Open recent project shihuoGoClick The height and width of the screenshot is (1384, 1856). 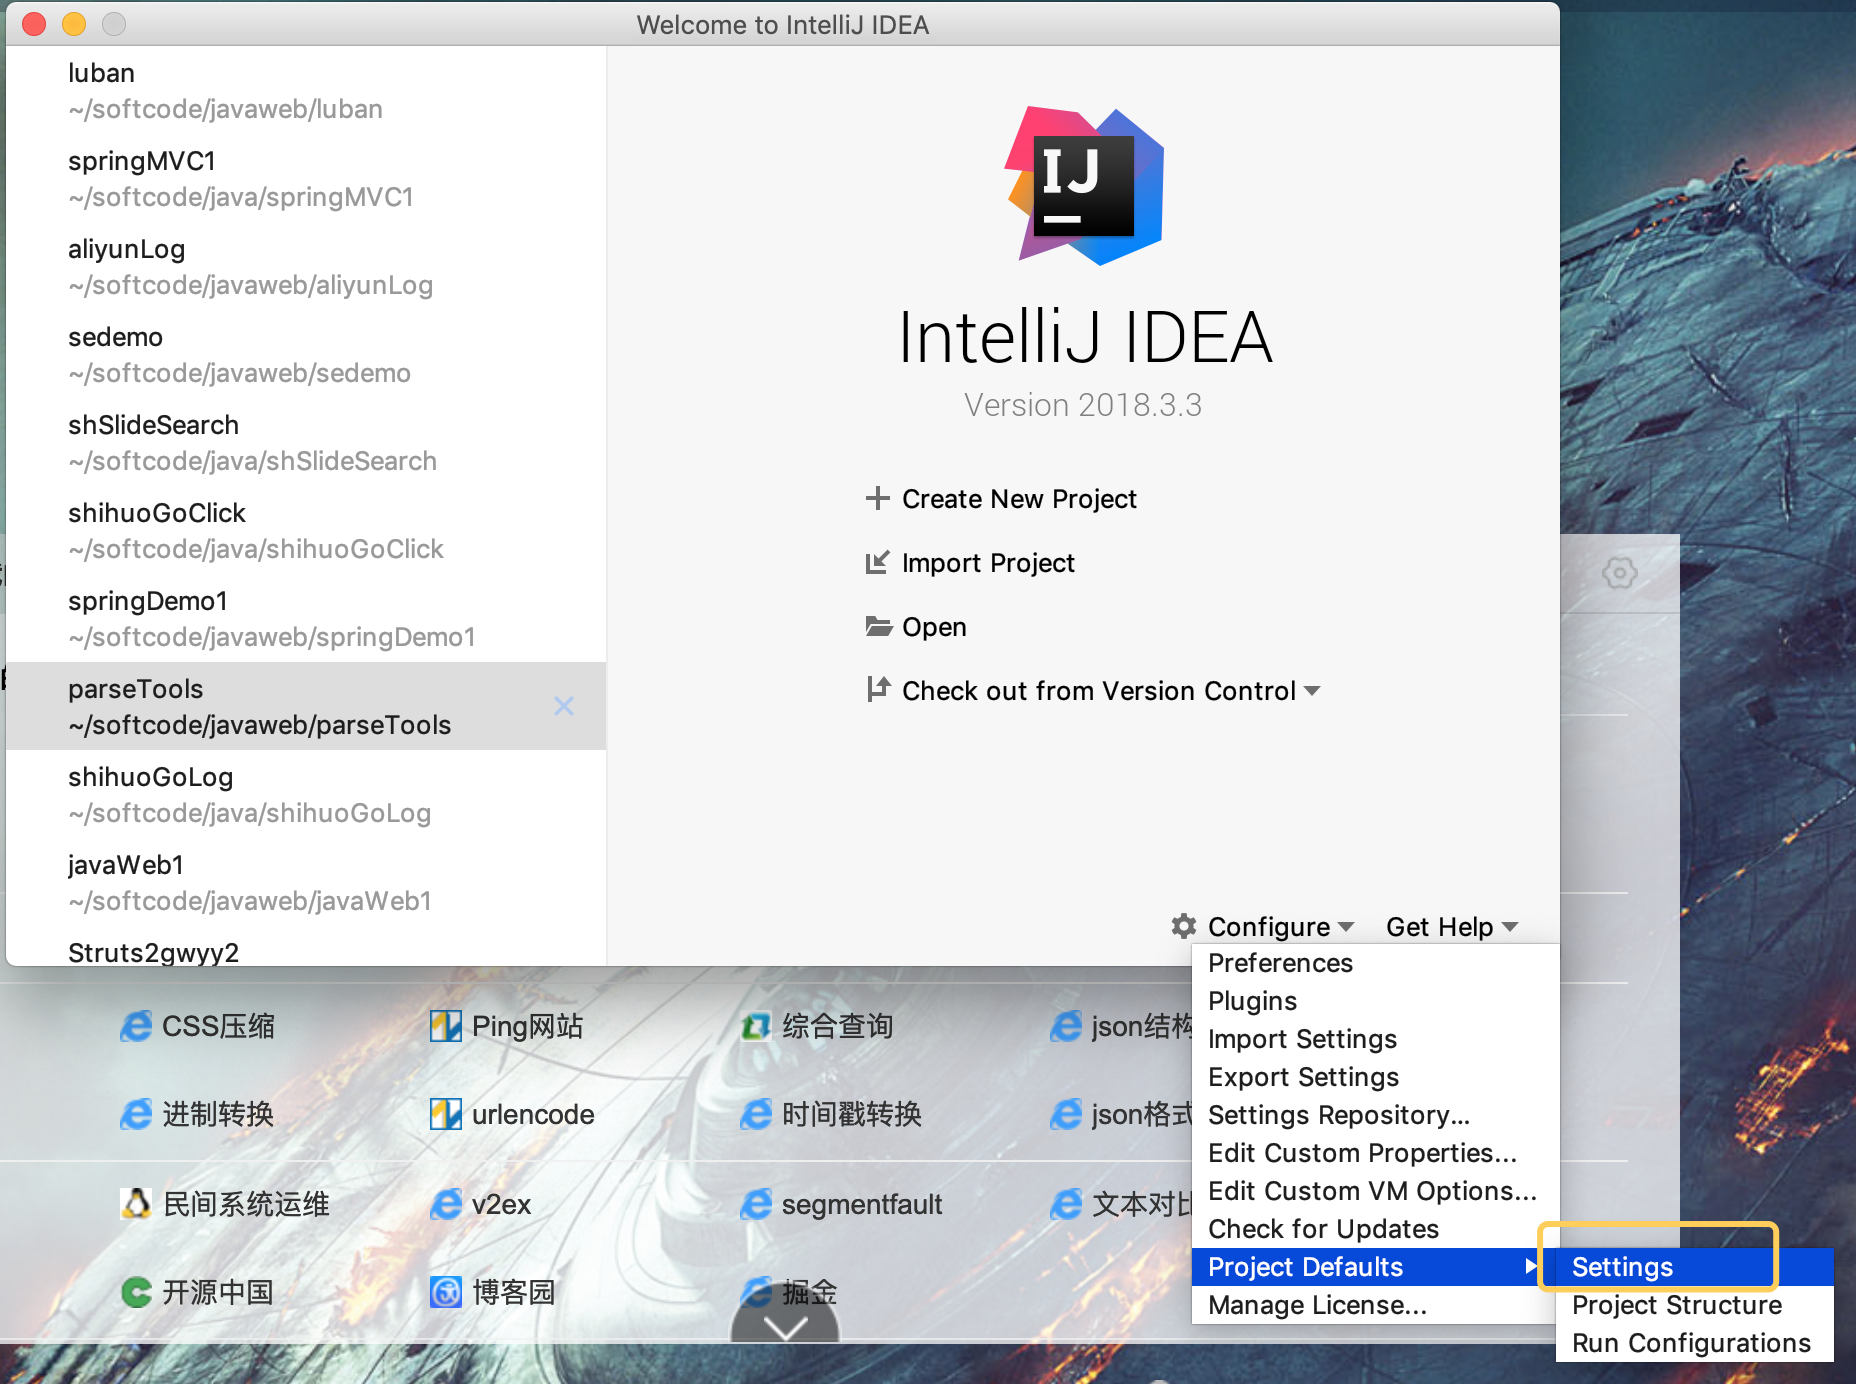point(306,530)
